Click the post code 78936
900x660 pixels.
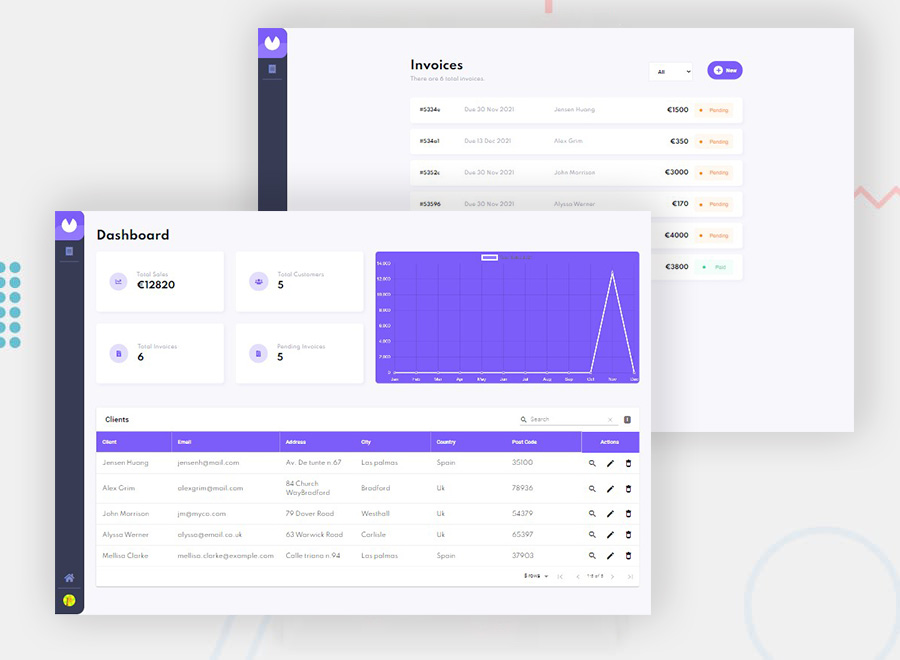[x=522, y=488]
